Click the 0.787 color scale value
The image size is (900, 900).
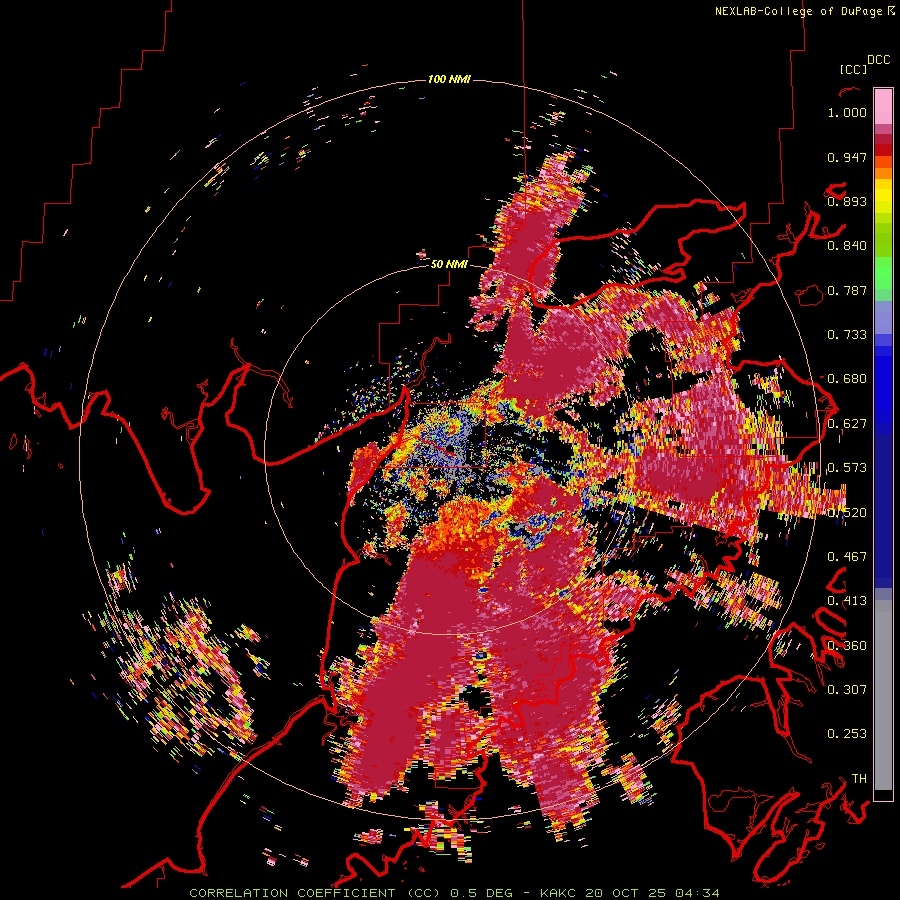click(x=847, y=290)
